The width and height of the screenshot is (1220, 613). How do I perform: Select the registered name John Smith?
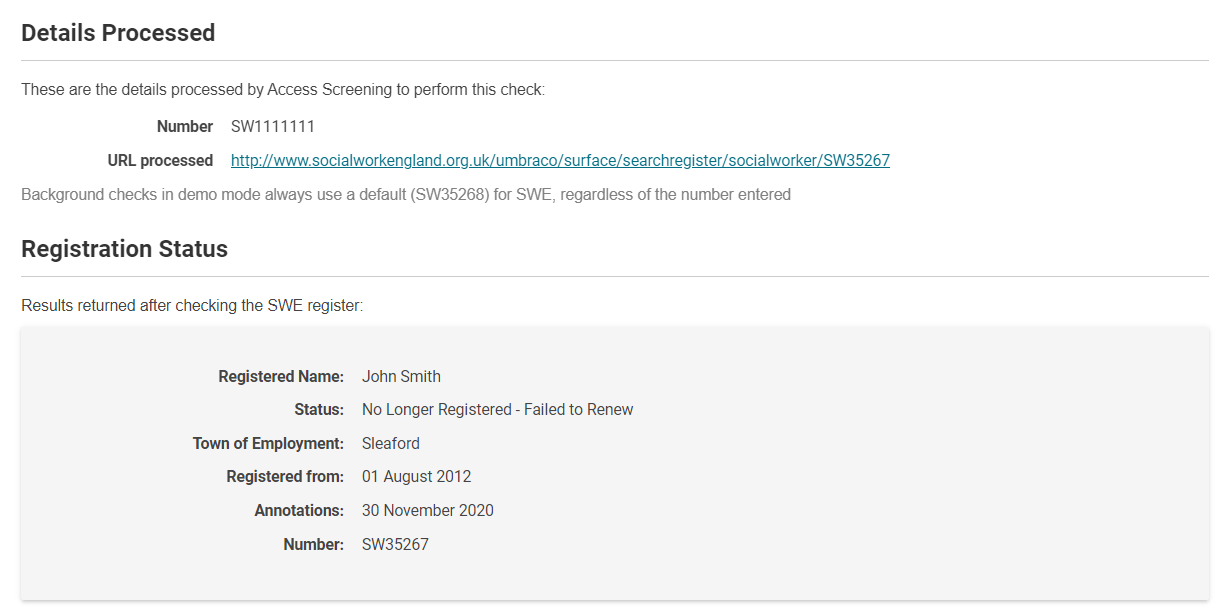click(x=401, y=377)
